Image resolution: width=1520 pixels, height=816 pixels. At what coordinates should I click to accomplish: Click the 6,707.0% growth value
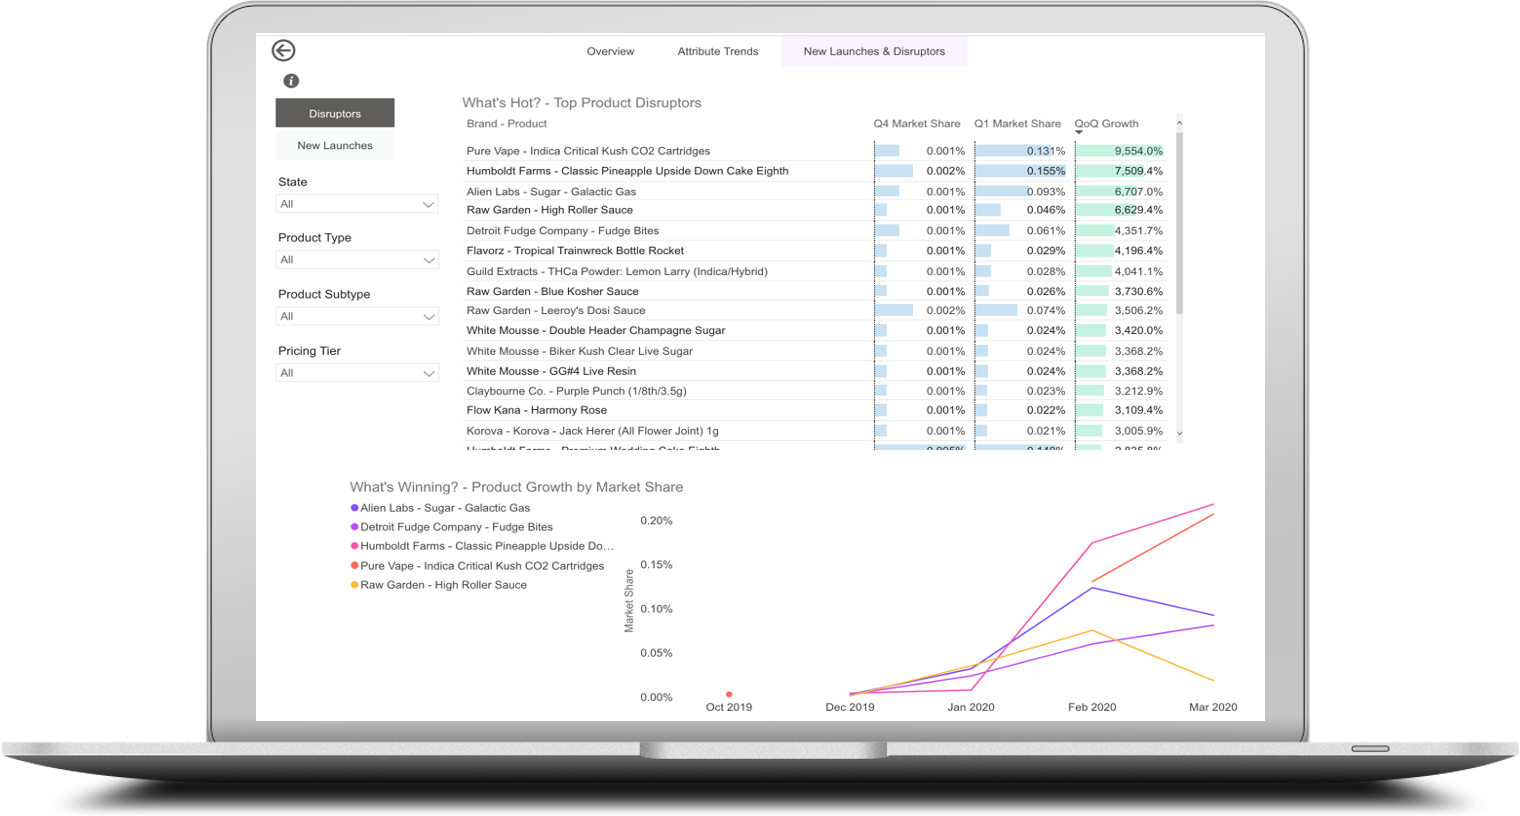point(1138,191)
